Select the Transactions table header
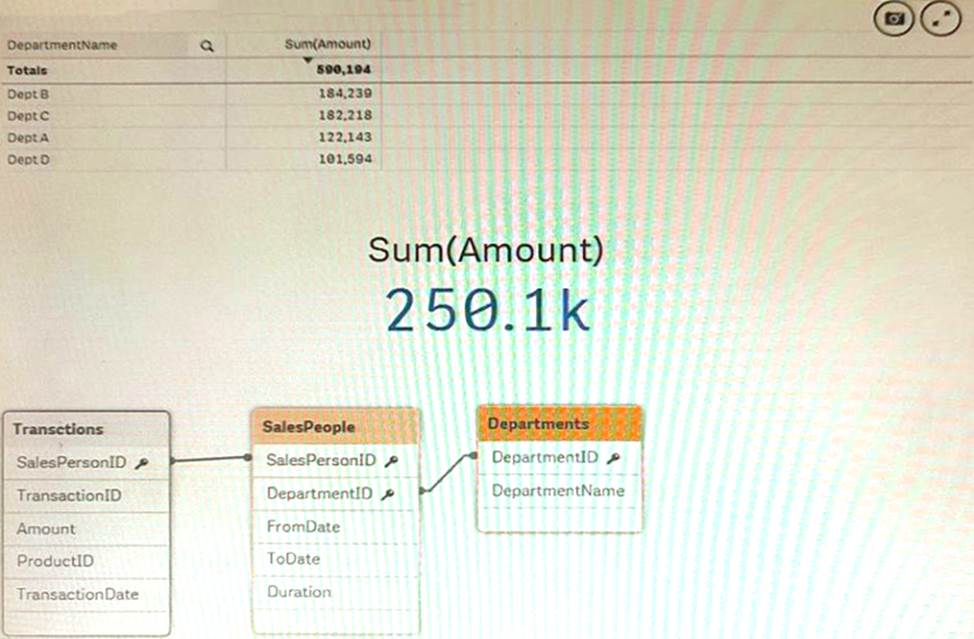Screen dimensions: 974x639 tap(58, 429)
